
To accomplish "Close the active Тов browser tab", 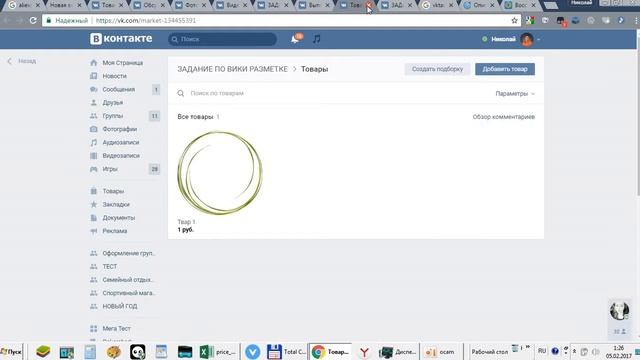I will pos(368,5).
